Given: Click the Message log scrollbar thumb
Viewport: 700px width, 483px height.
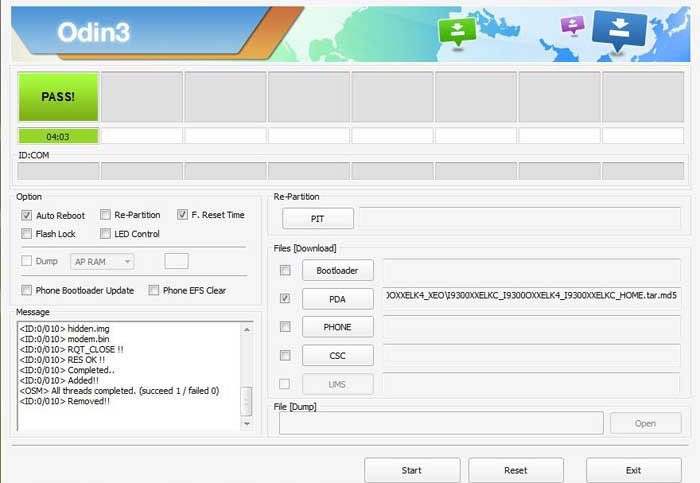Looking at the screenshot, I should 247,401.
